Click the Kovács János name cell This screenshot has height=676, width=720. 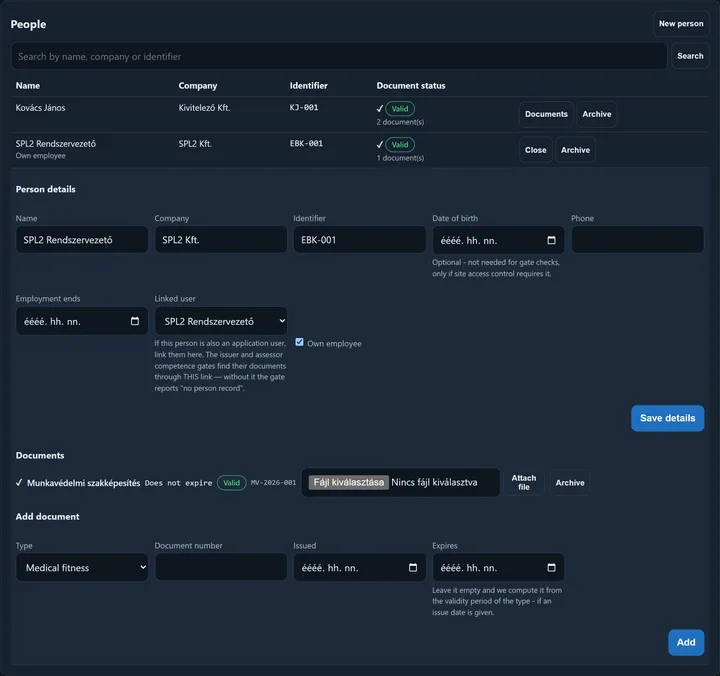tap(40, 107)
